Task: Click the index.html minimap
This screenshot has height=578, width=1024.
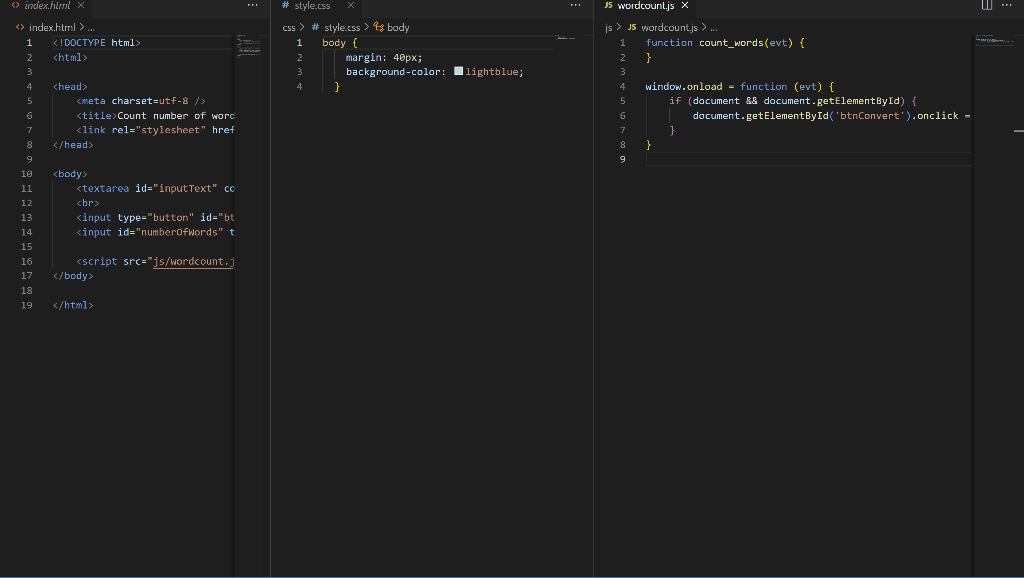Action: (248, 46)
